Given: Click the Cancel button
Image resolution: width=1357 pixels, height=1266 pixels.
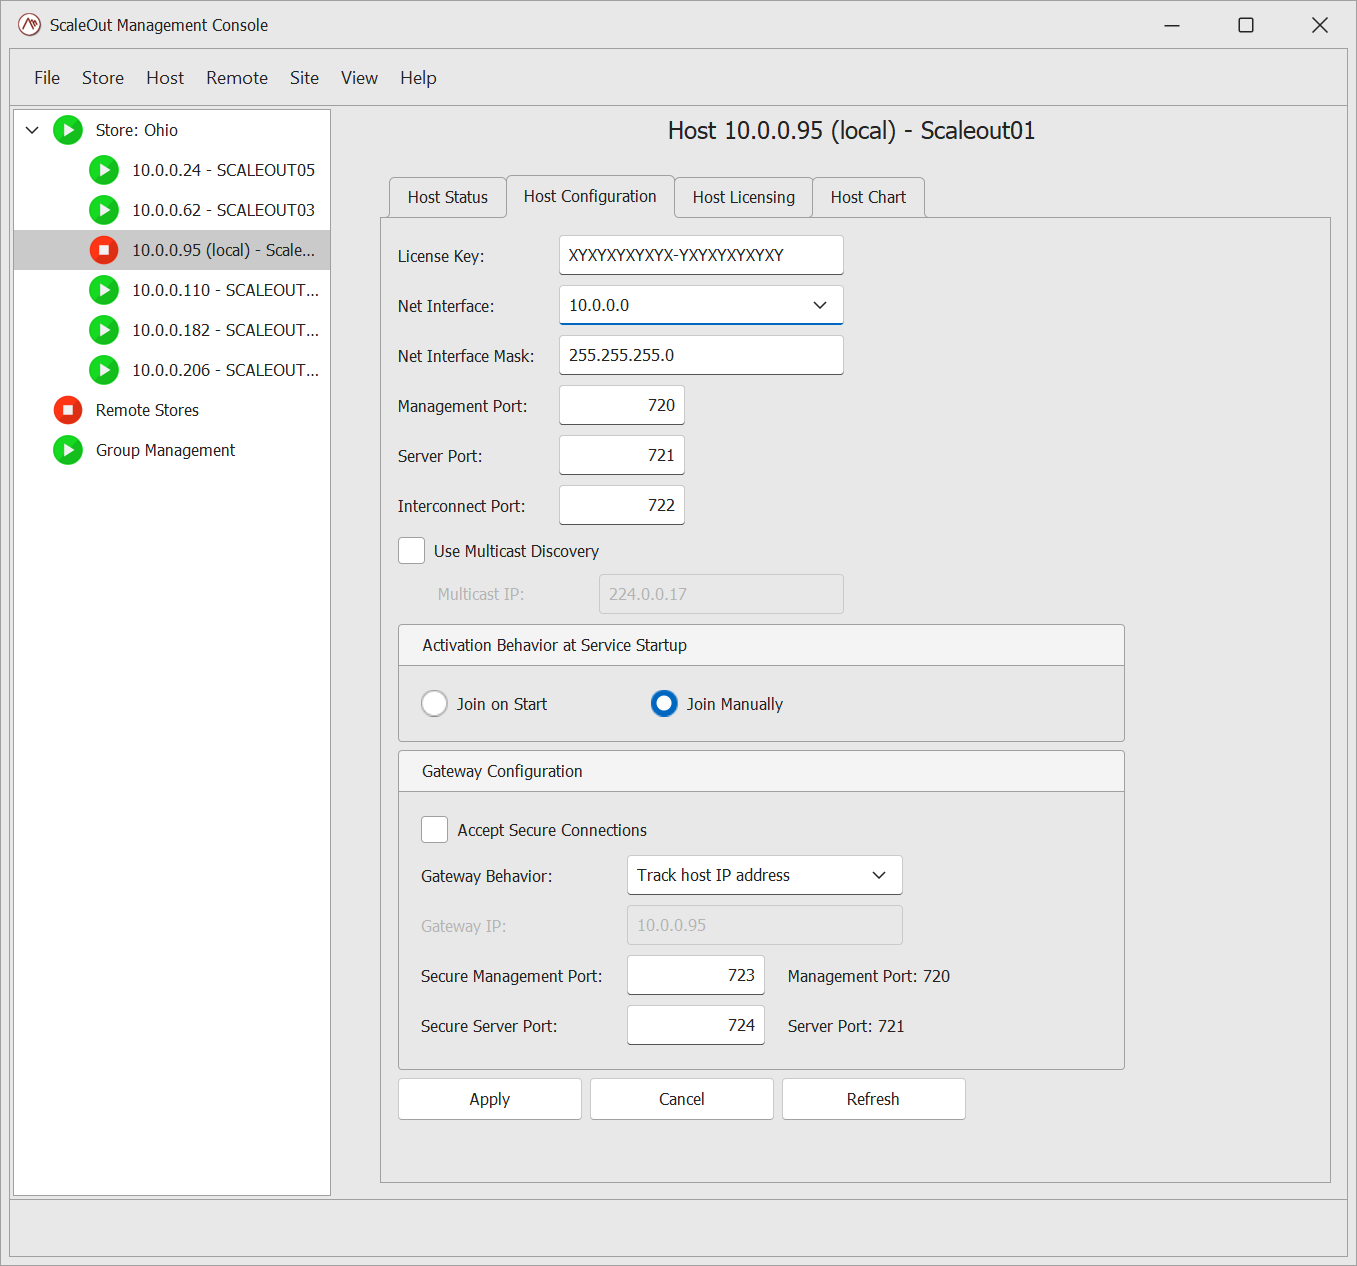Looking at the screenshot, I should pos(682,1099).
